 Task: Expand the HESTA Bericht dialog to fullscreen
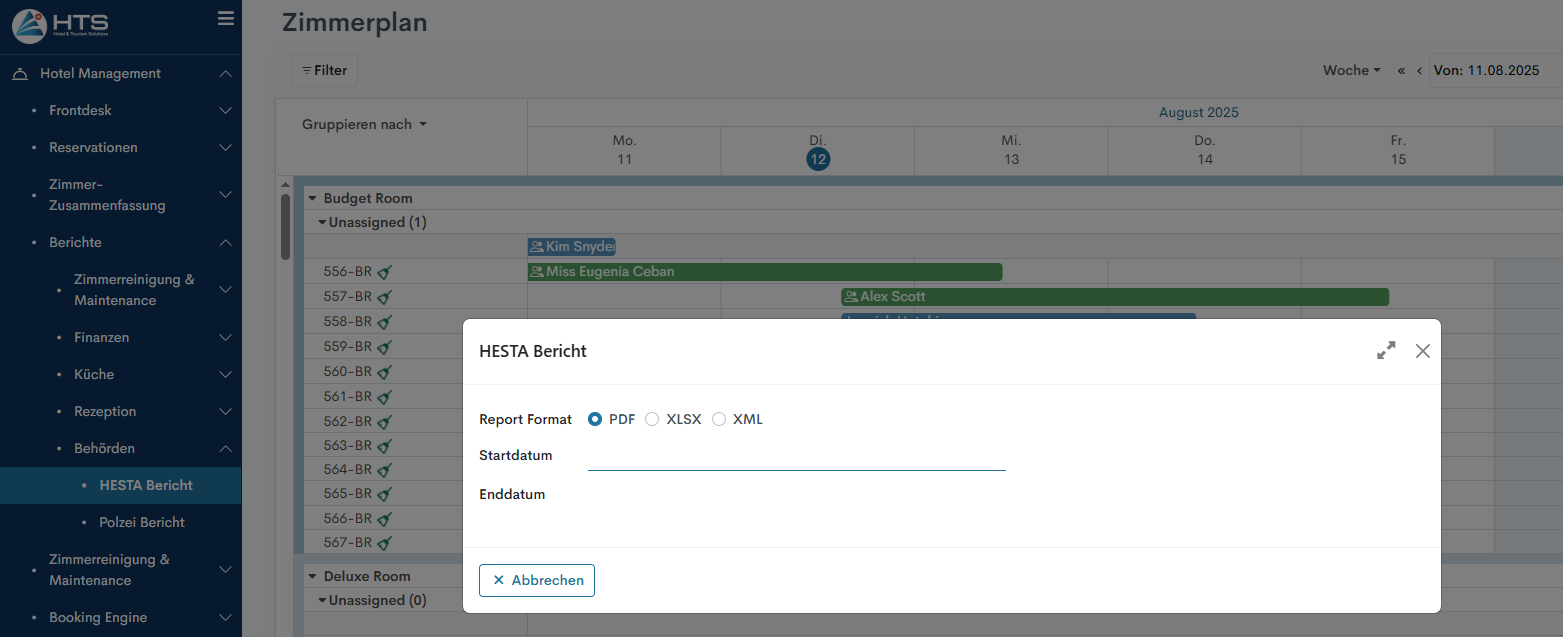click(1386, 351)
